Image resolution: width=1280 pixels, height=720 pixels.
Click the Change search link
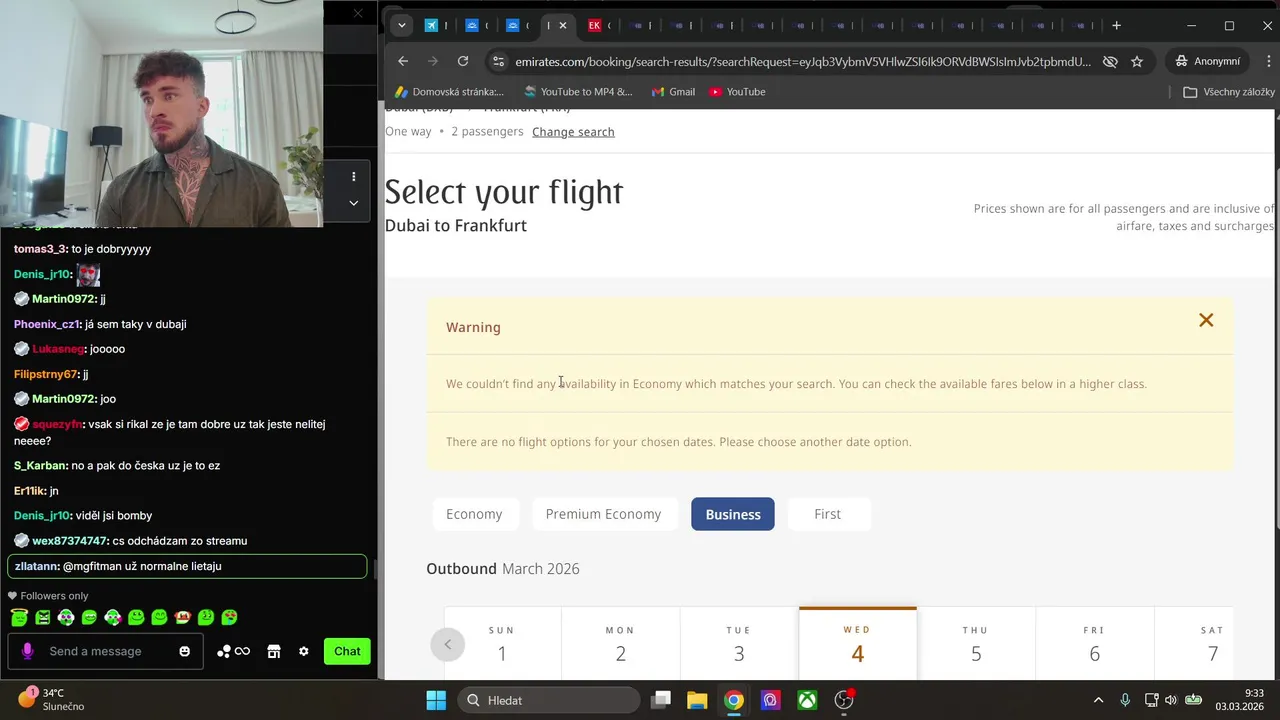point(573,132)
